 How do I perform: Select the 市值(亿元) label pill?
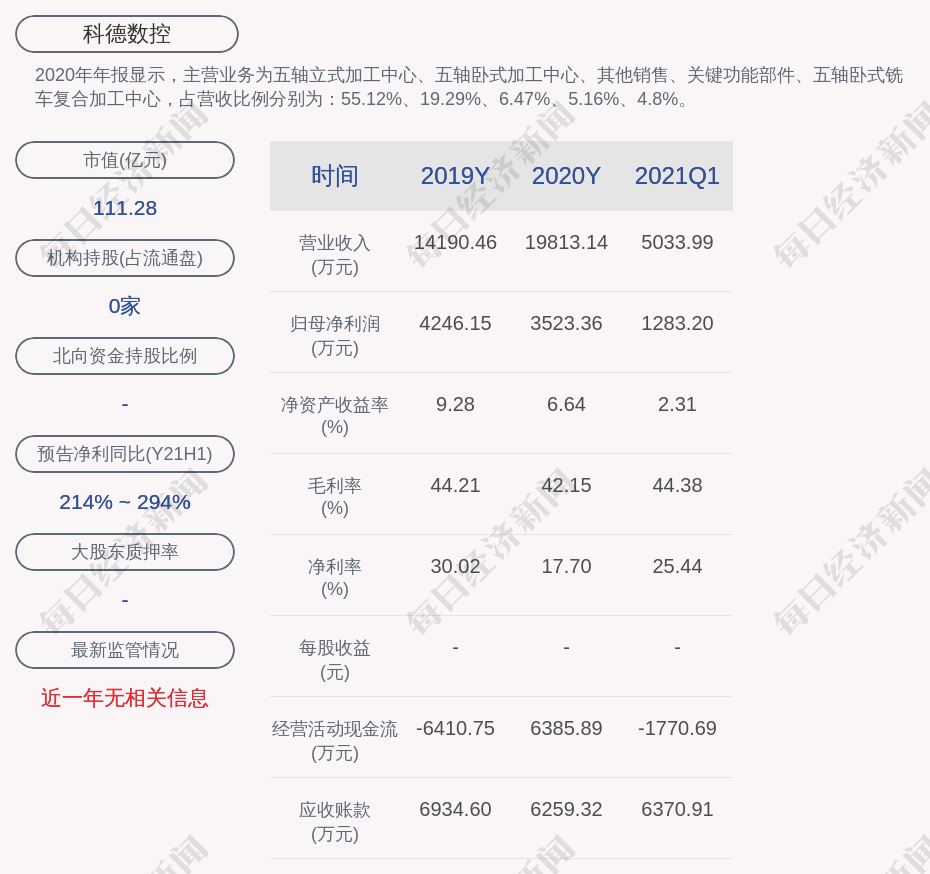point(125,160)
